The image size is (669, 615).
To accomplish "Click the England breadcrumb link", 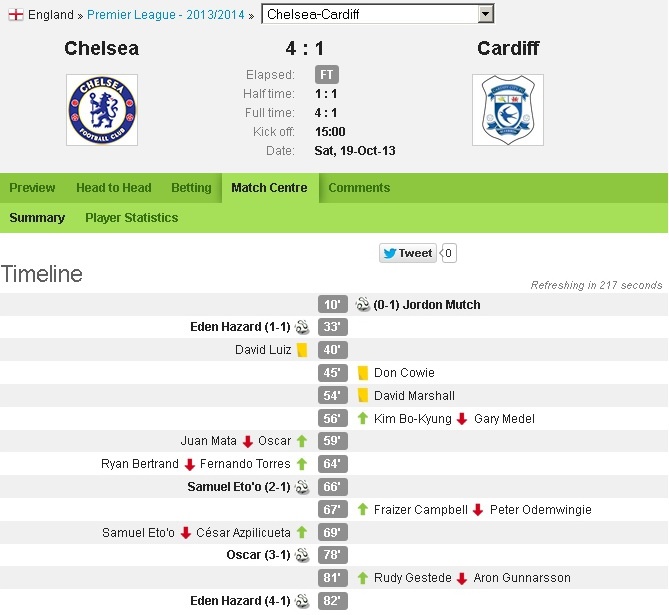I will [50, 15].
